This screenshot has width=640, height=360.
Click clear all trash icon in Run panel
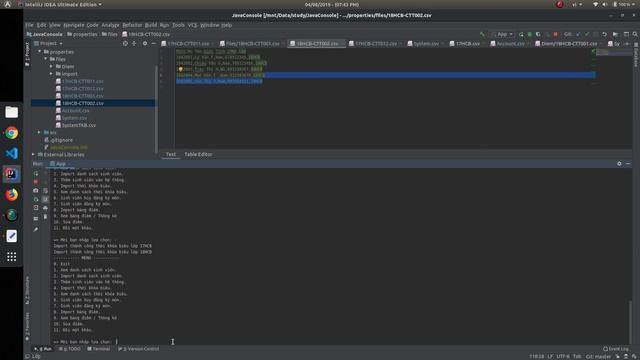[x=45, y=217]
